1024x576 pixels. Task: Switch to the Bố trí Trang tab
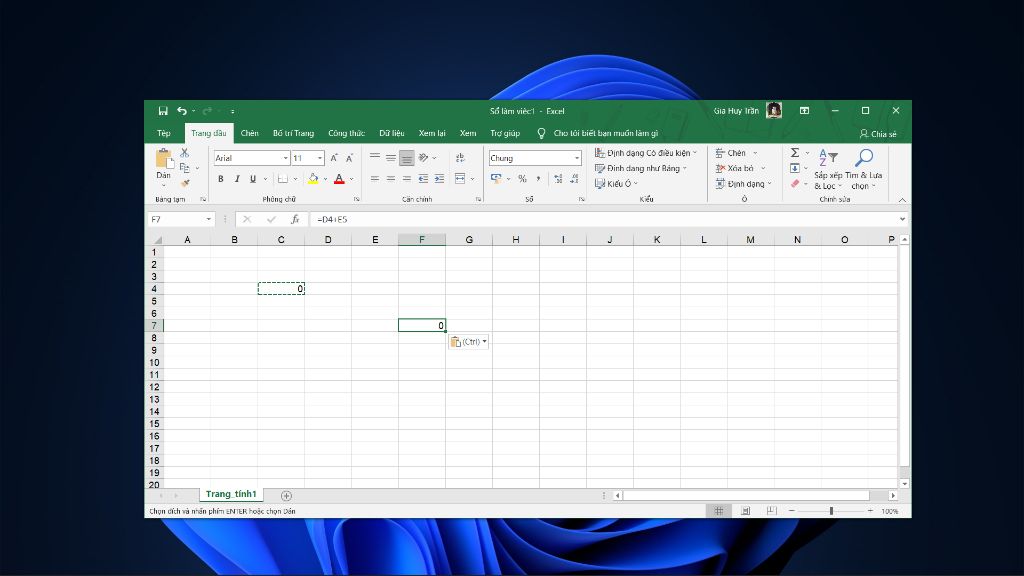pos(293,133)
